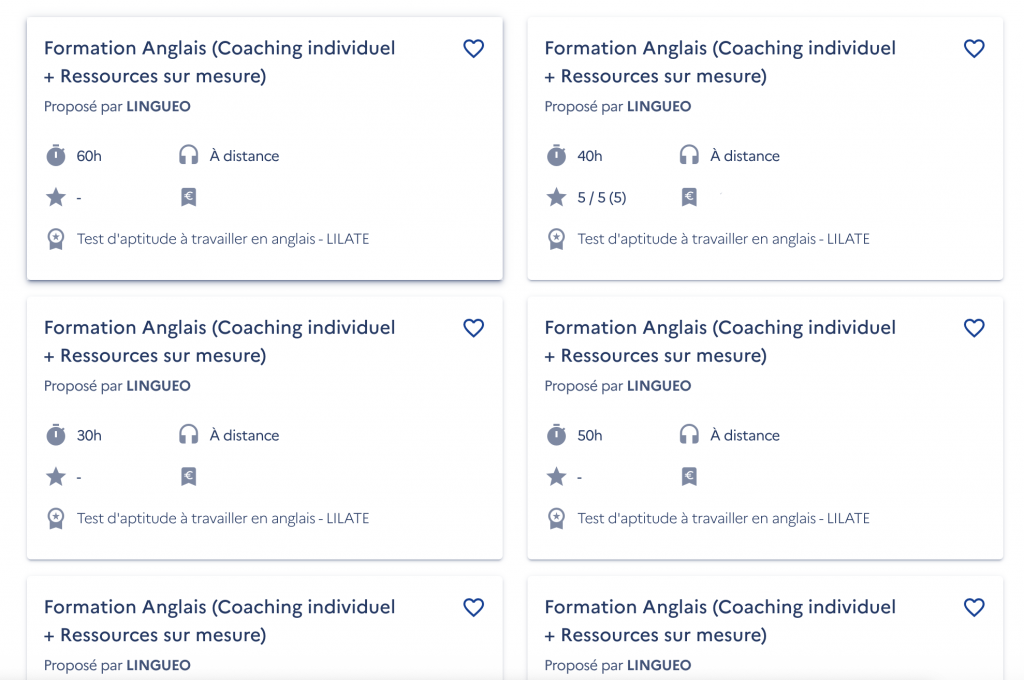Screen dimensions: 1024x680
Task: Click the headphones icon in the 40h card
Action: 689,155
